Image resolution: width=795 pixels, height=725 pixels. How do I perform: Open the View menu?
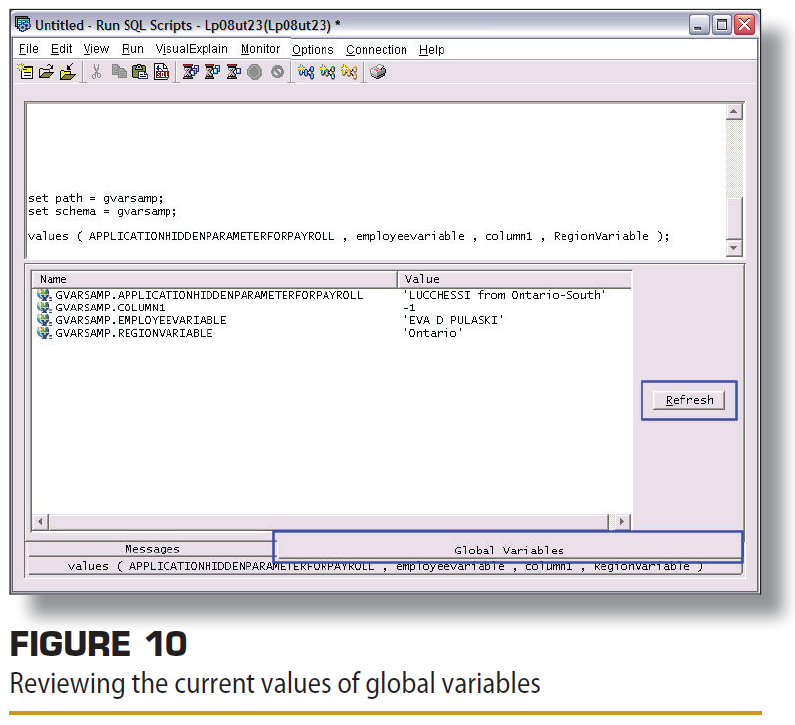tap(96, 49)
